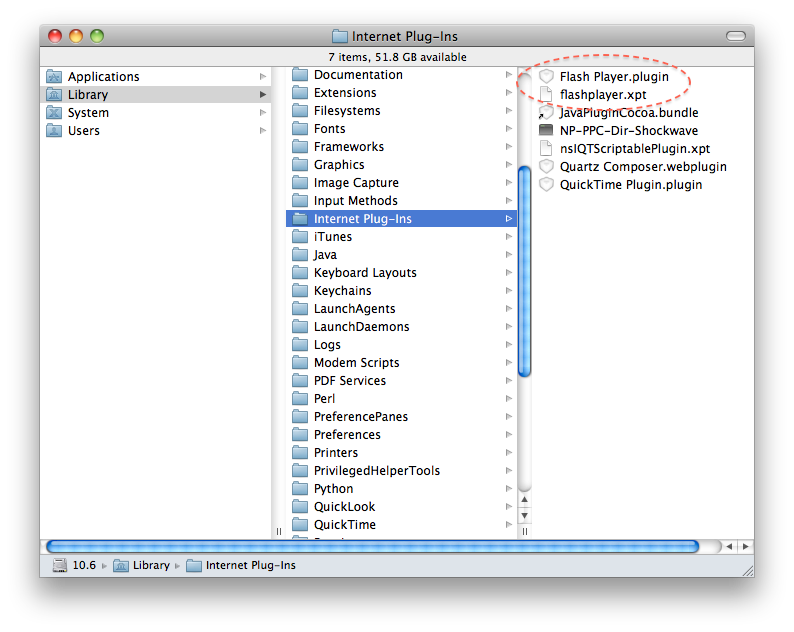
Task: Click the Python folder icon
Action: point(300,489)
